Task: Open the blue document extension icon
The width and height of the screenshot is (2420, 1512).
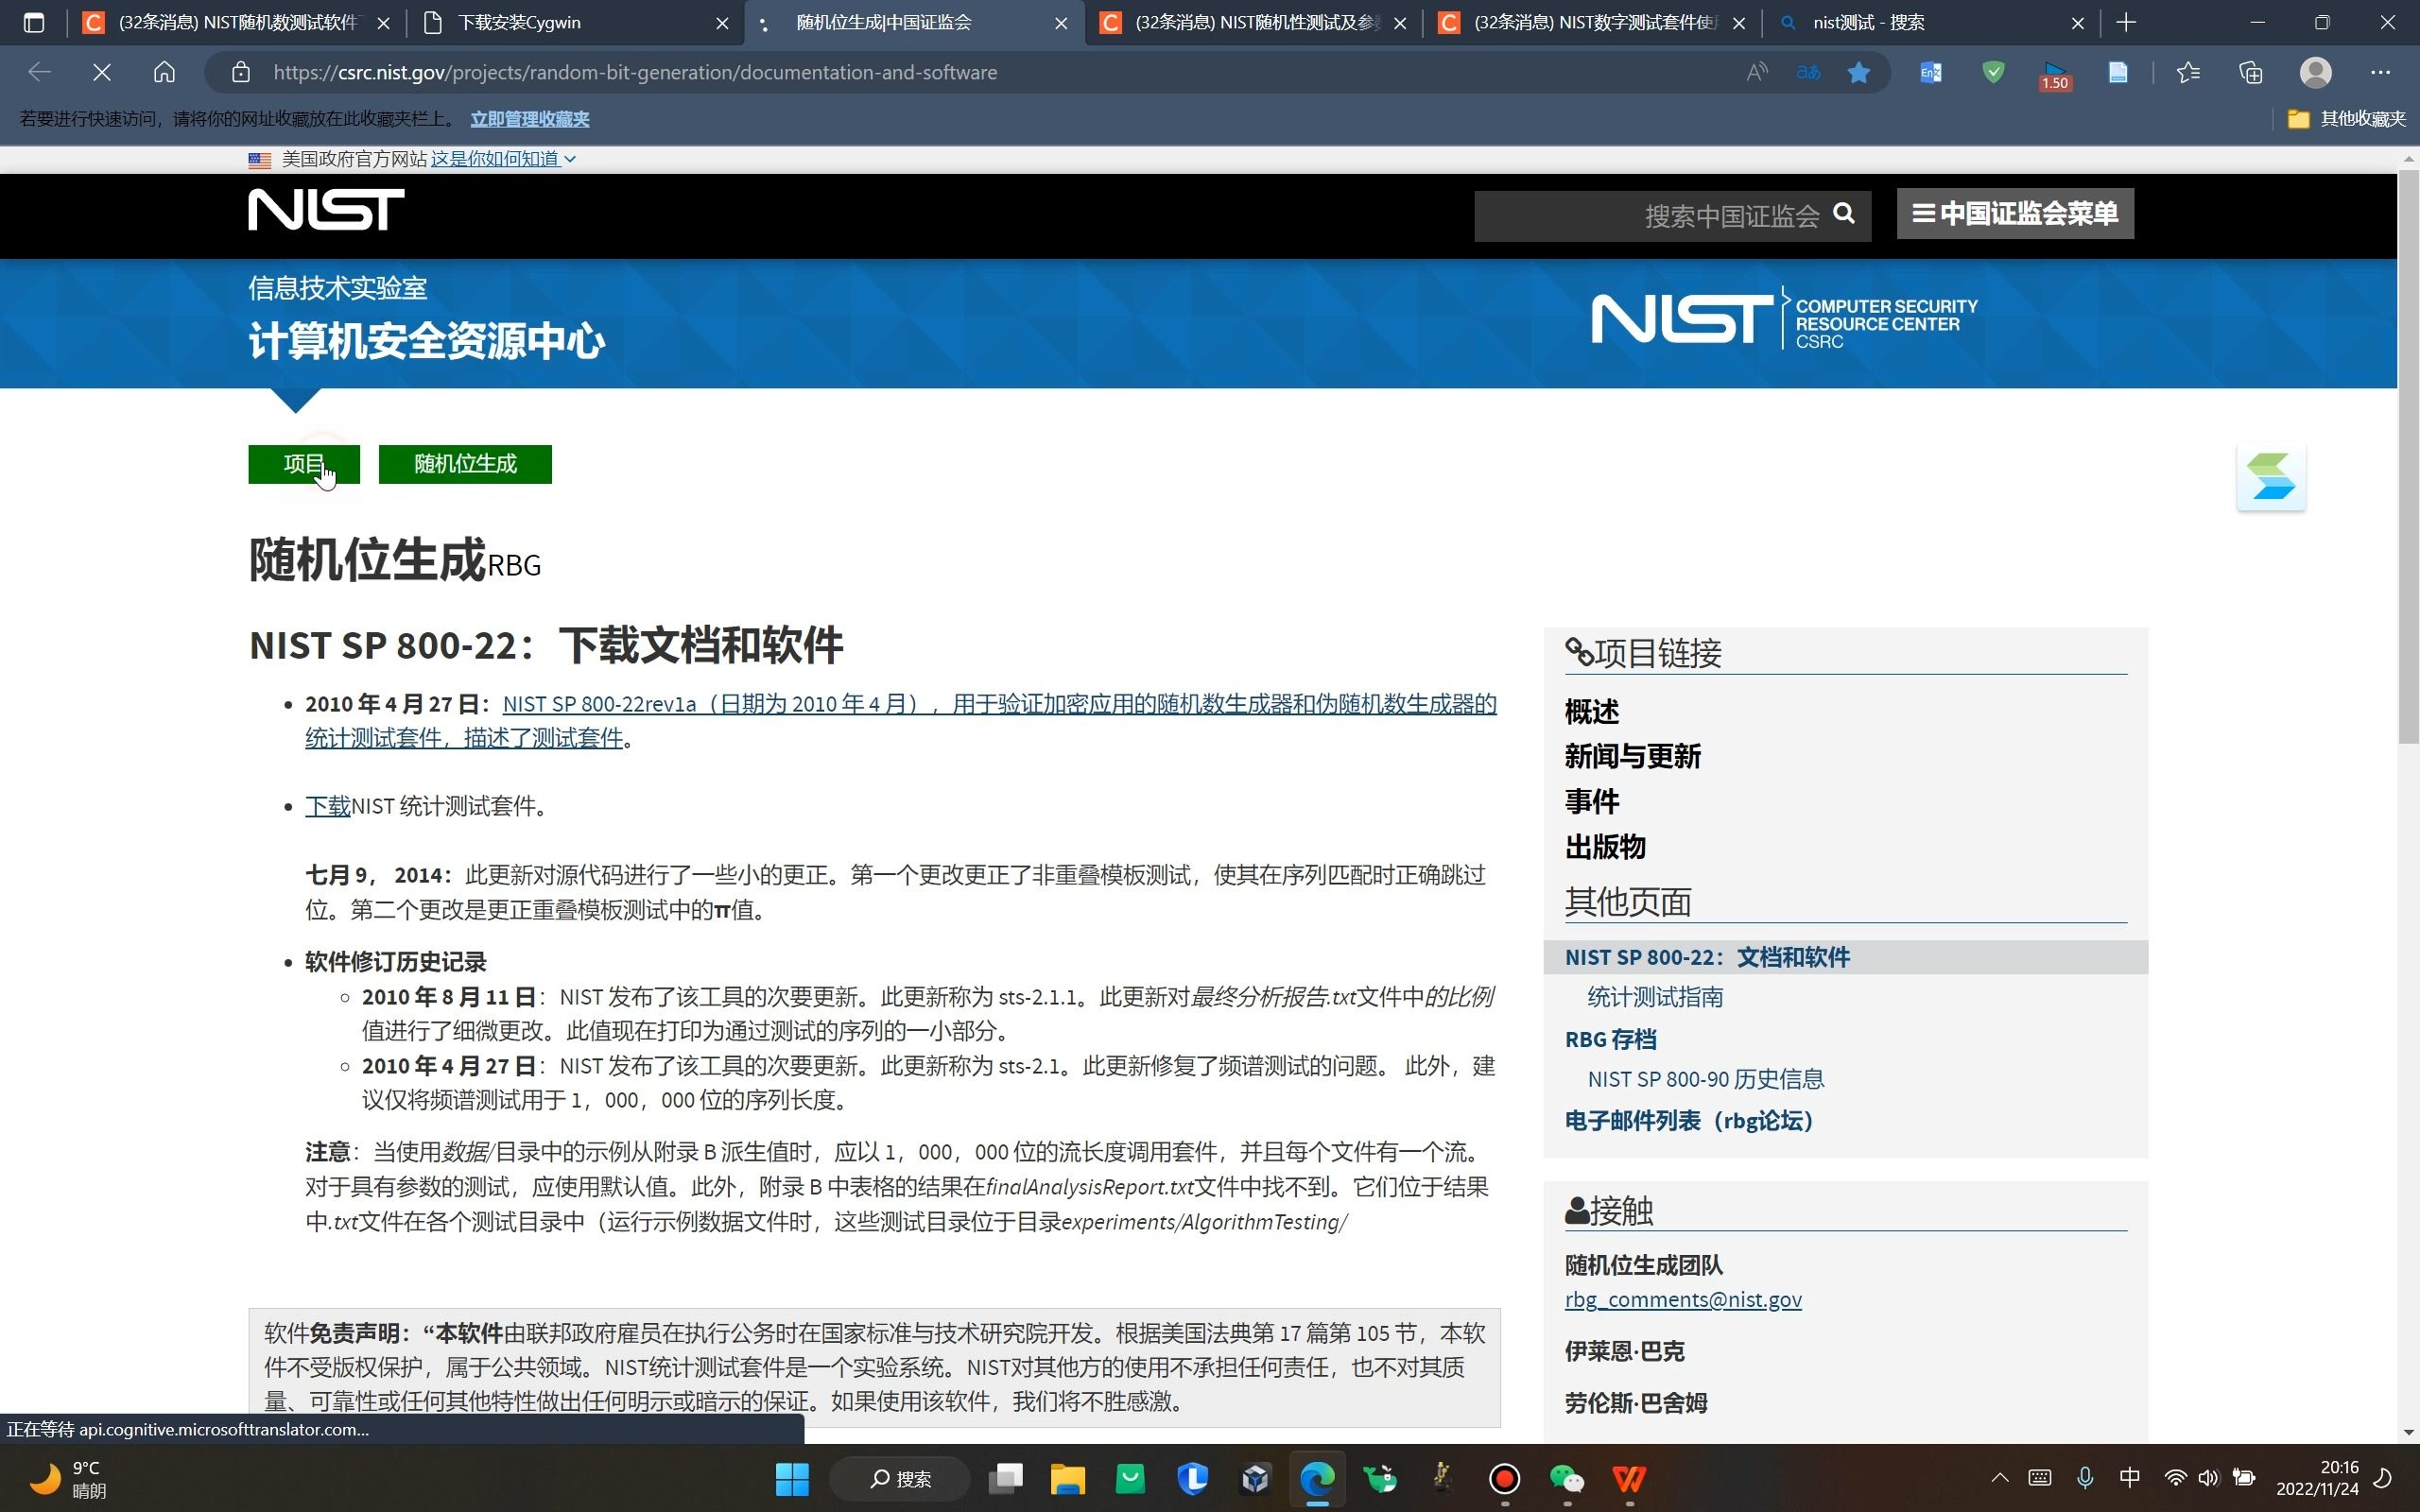Action: click(x=2117, y=72)
